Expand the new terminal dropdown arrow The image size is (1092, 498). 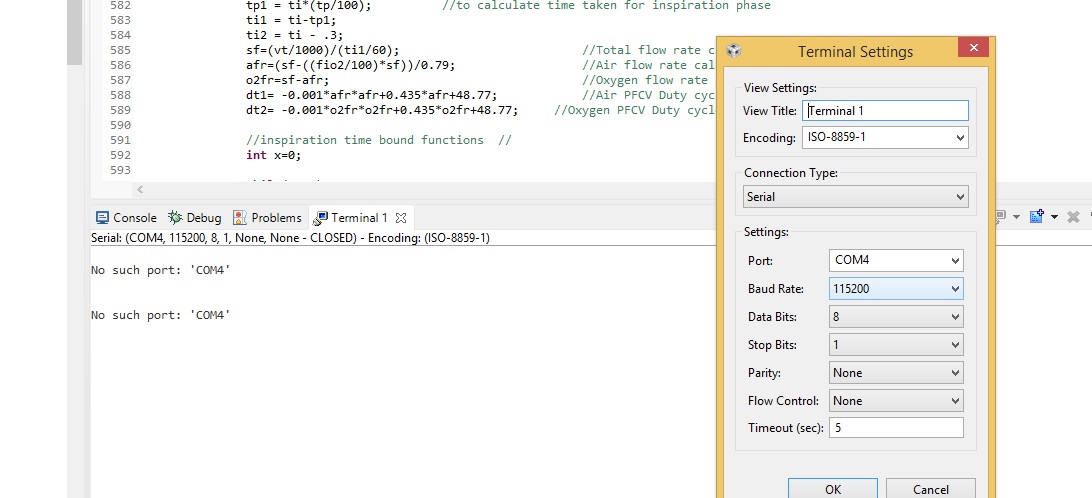pos(1054,217)
